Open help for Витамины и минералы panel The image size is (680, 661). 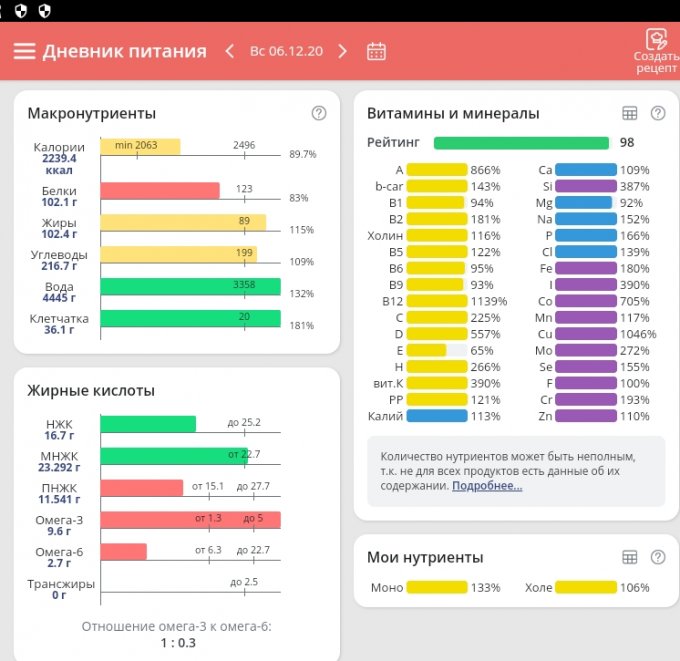(658, 113)
